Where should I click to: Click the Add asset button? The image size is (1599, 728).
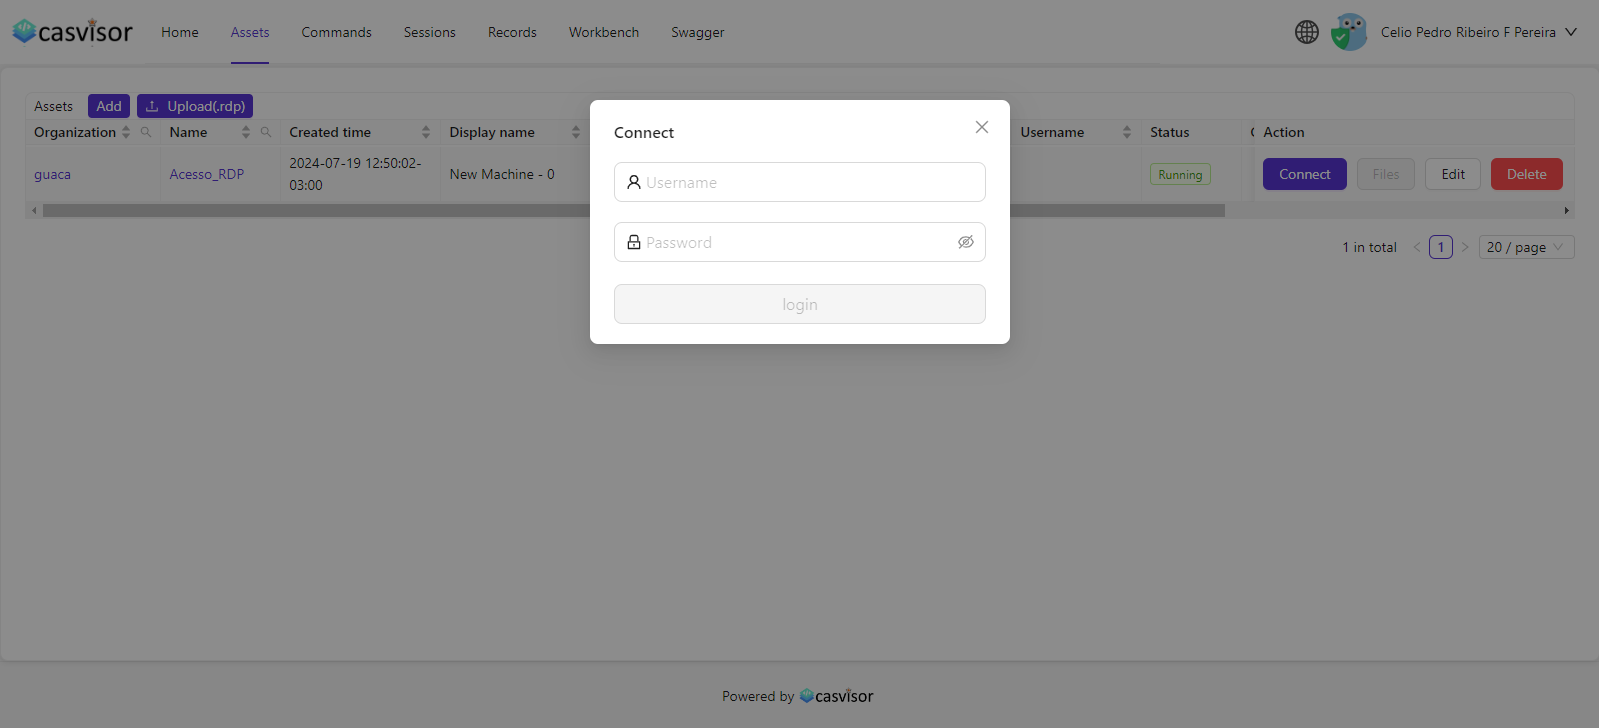pos(109,106)
